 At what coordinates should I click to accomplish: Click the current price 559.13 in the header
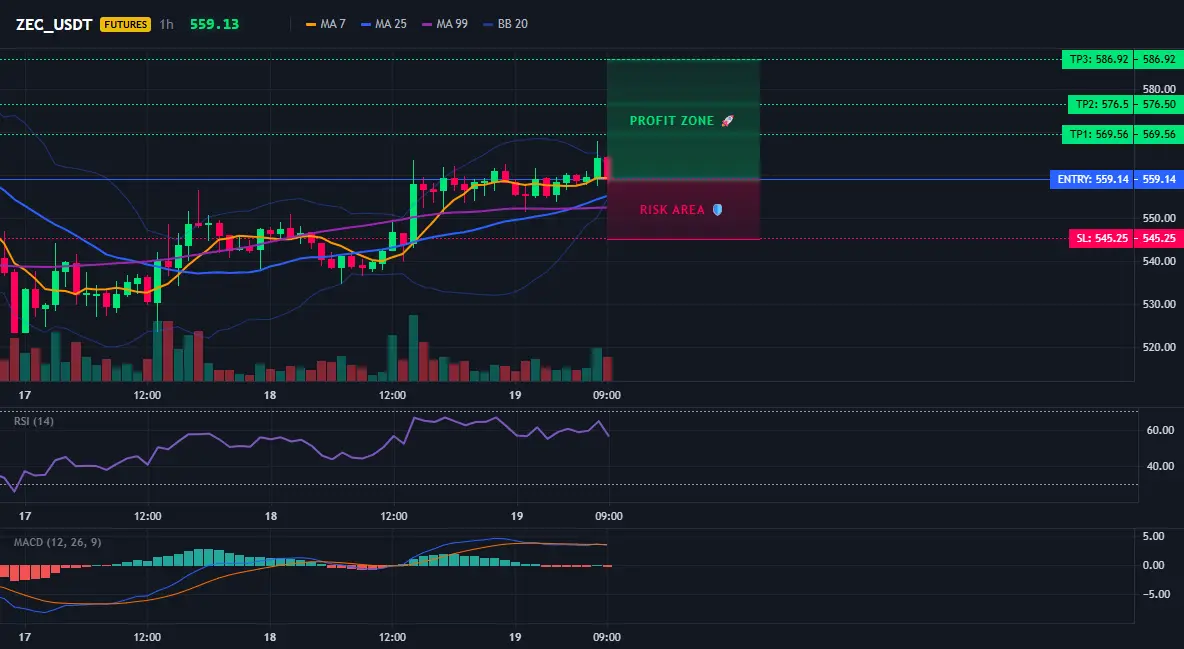tap(214, 24)
